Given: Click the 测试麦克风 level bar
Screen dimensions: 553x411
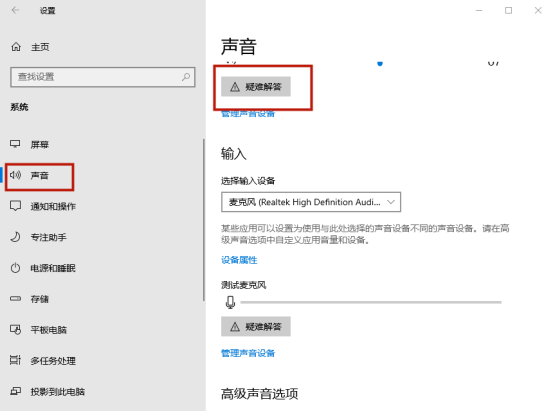Looking at the screenshot, I should click(x=371, y=302).
